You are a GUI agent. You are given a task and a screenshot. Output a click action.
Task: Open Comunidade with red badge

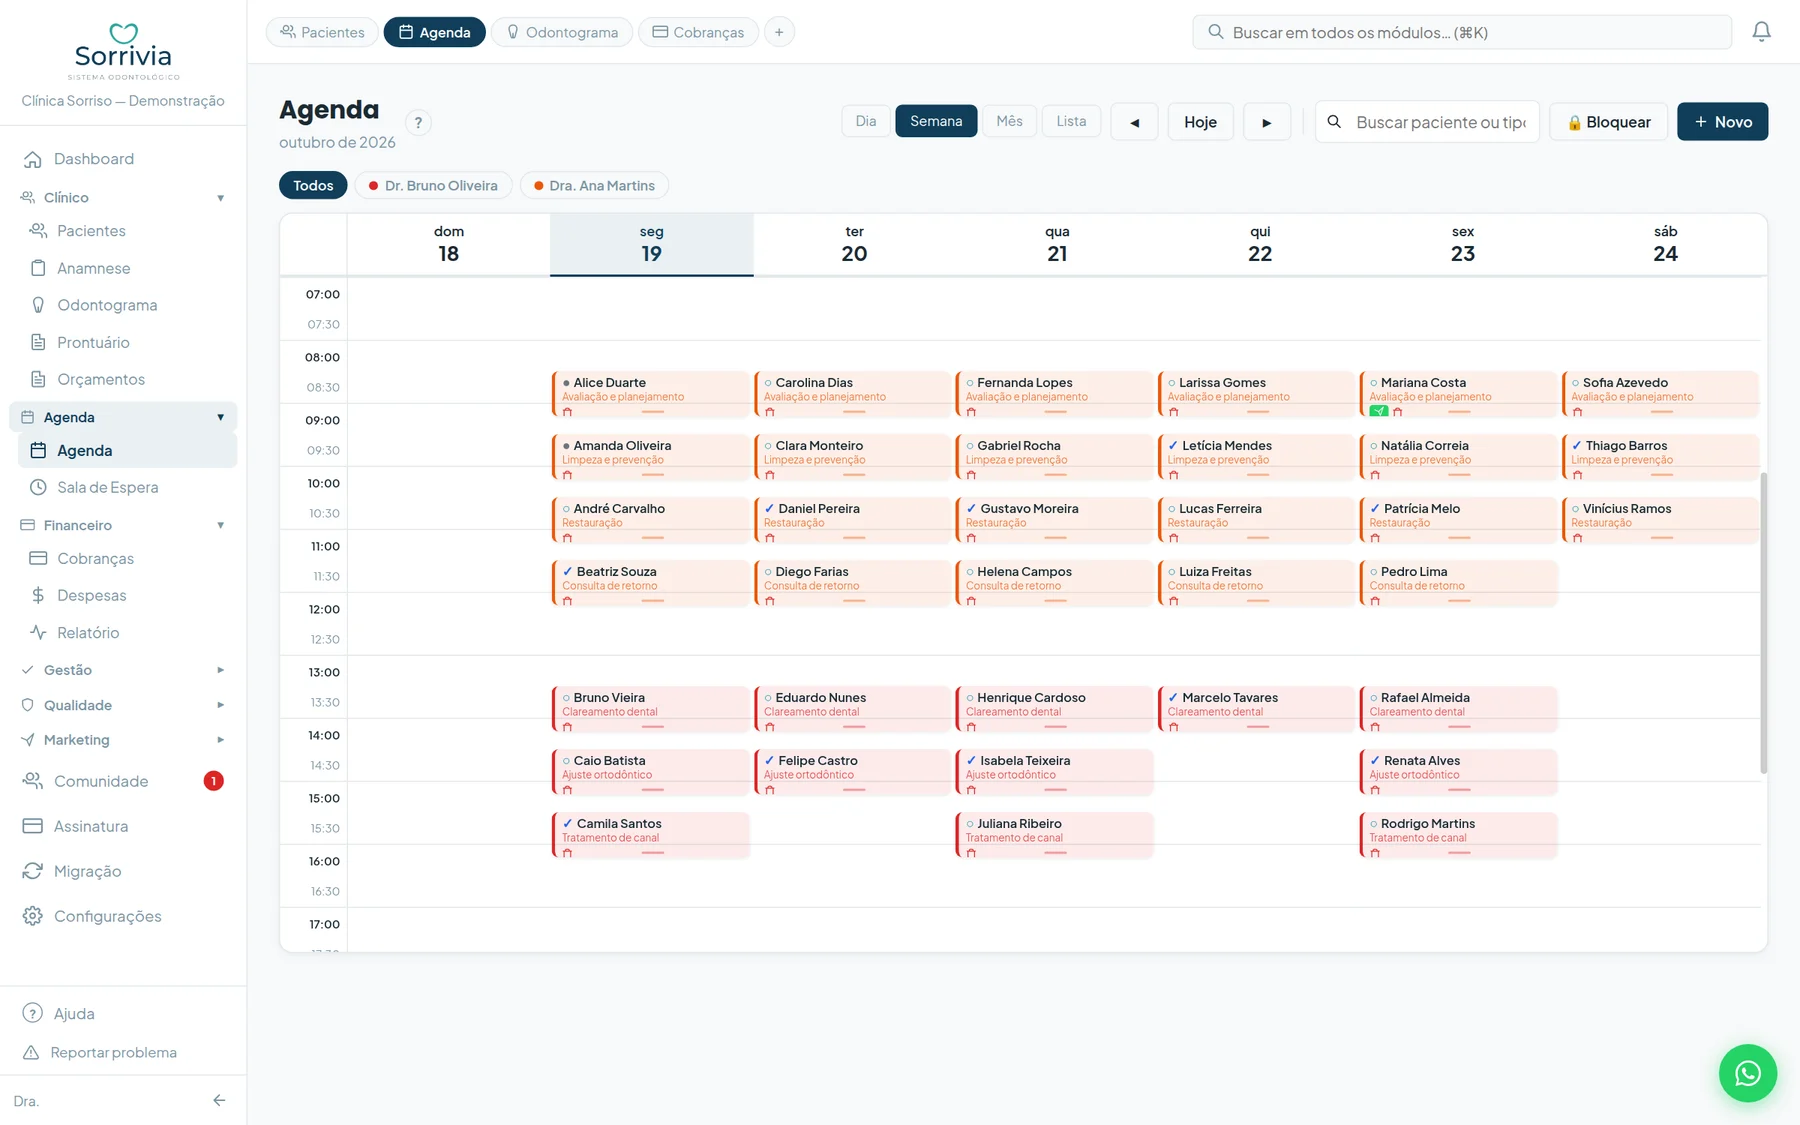pos(123,781)
